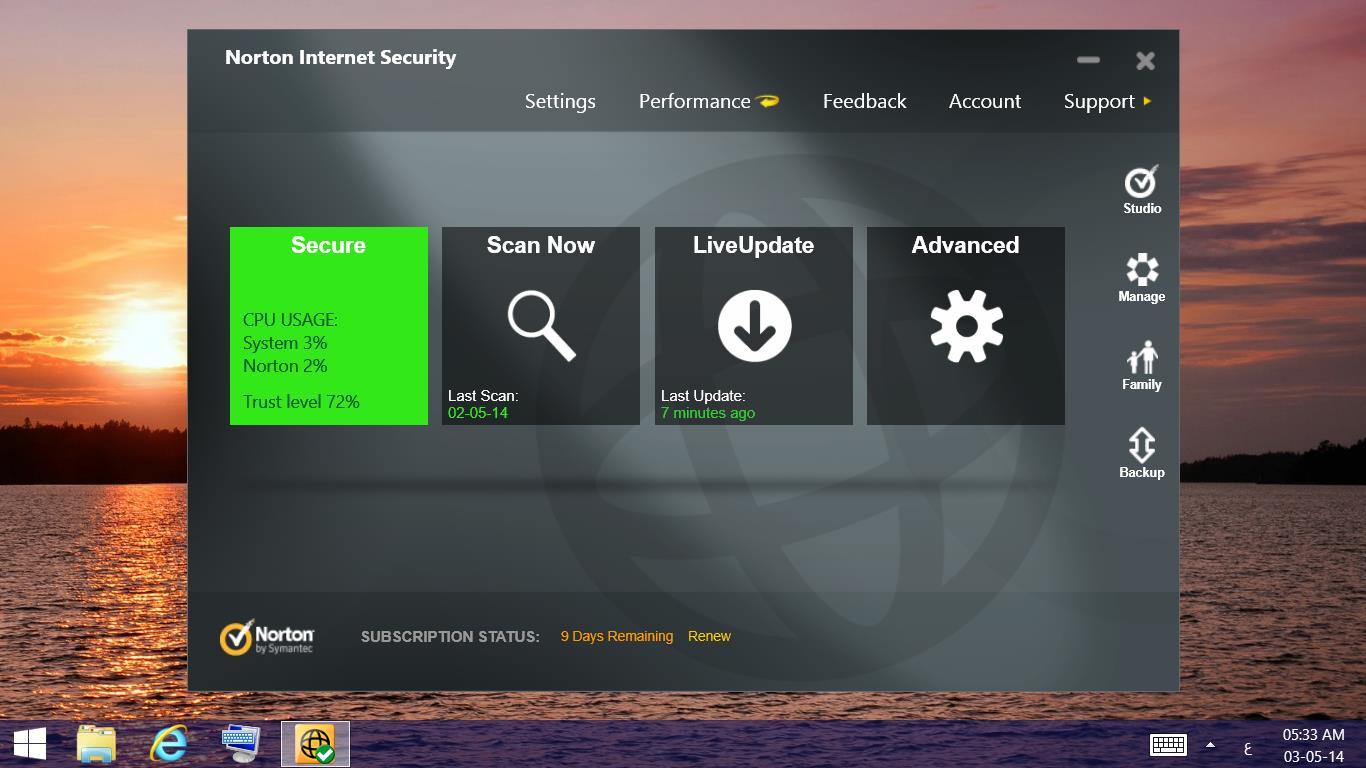
Task: Open the Family sidebar icon
Action: [x=1141, y=366]
